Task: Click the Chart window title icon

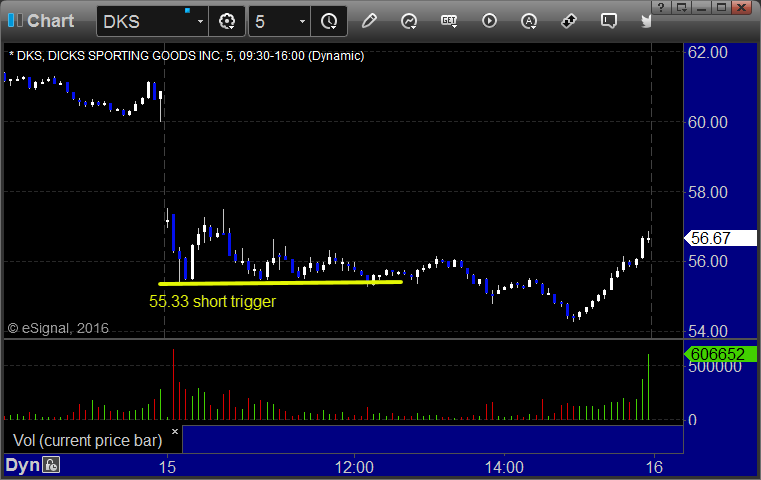Action: pos(15,20)
